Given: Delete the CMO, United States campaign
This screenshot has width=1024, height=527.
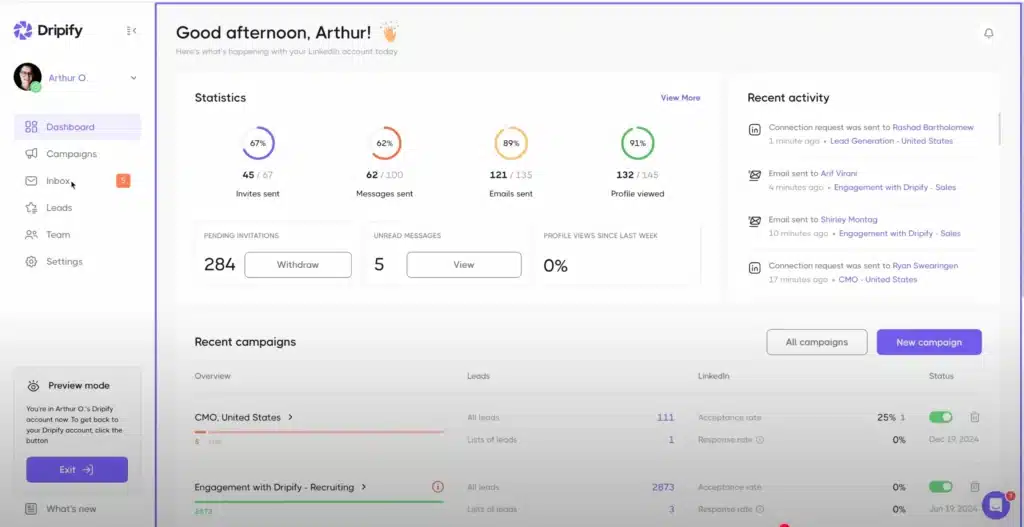Looking at the screenshot, I should pos(974,417).
